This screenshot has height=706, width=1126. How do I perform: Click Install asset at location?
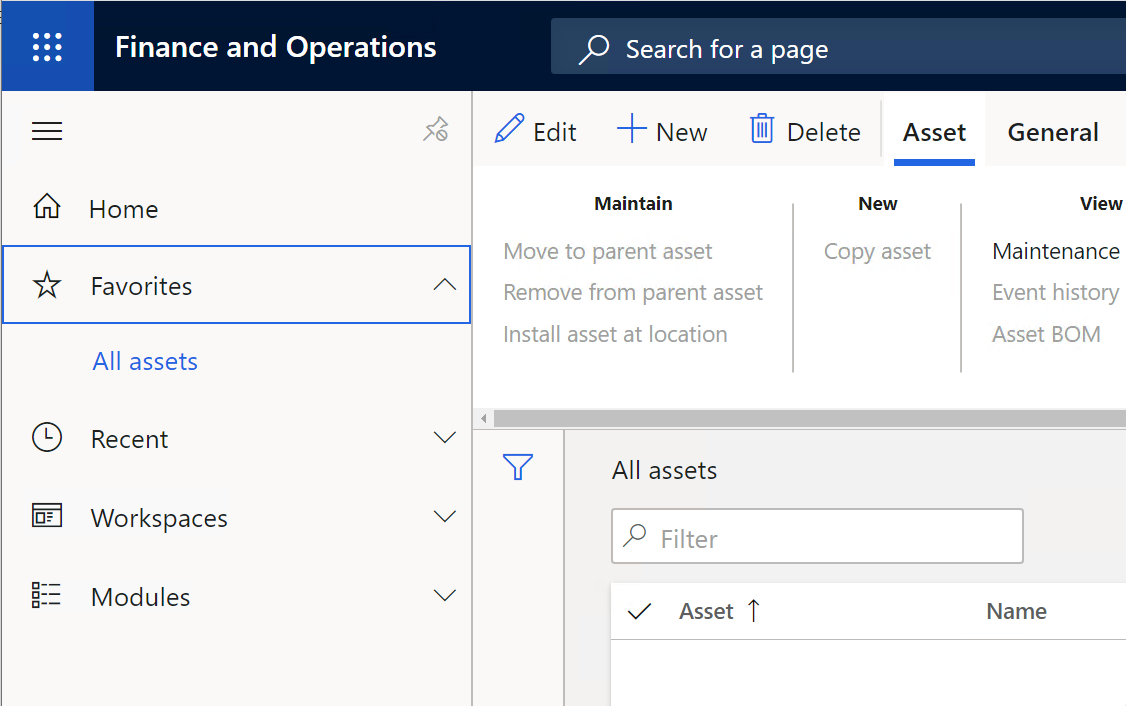(x=615, y=334)
